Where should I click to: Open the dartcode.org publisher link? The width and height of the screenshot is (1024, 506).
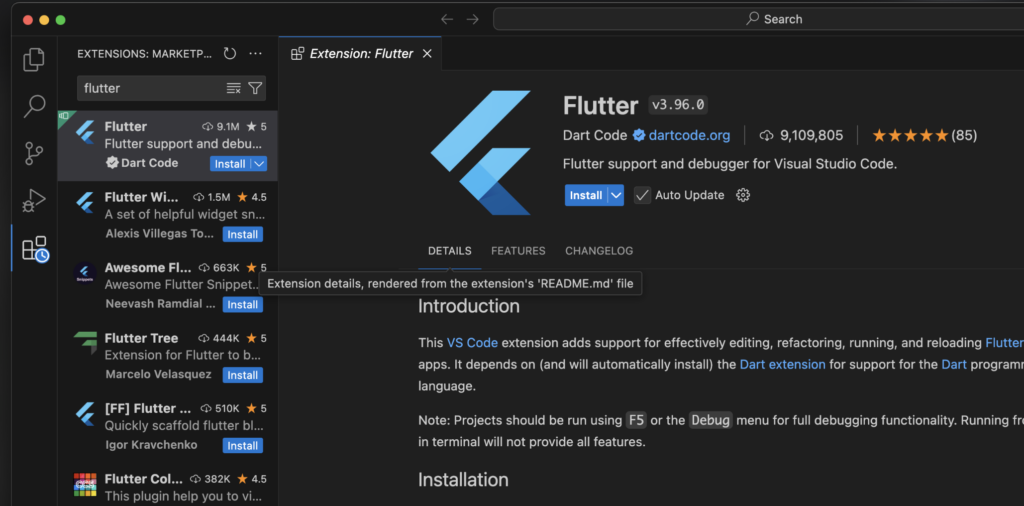coord(689,136)
